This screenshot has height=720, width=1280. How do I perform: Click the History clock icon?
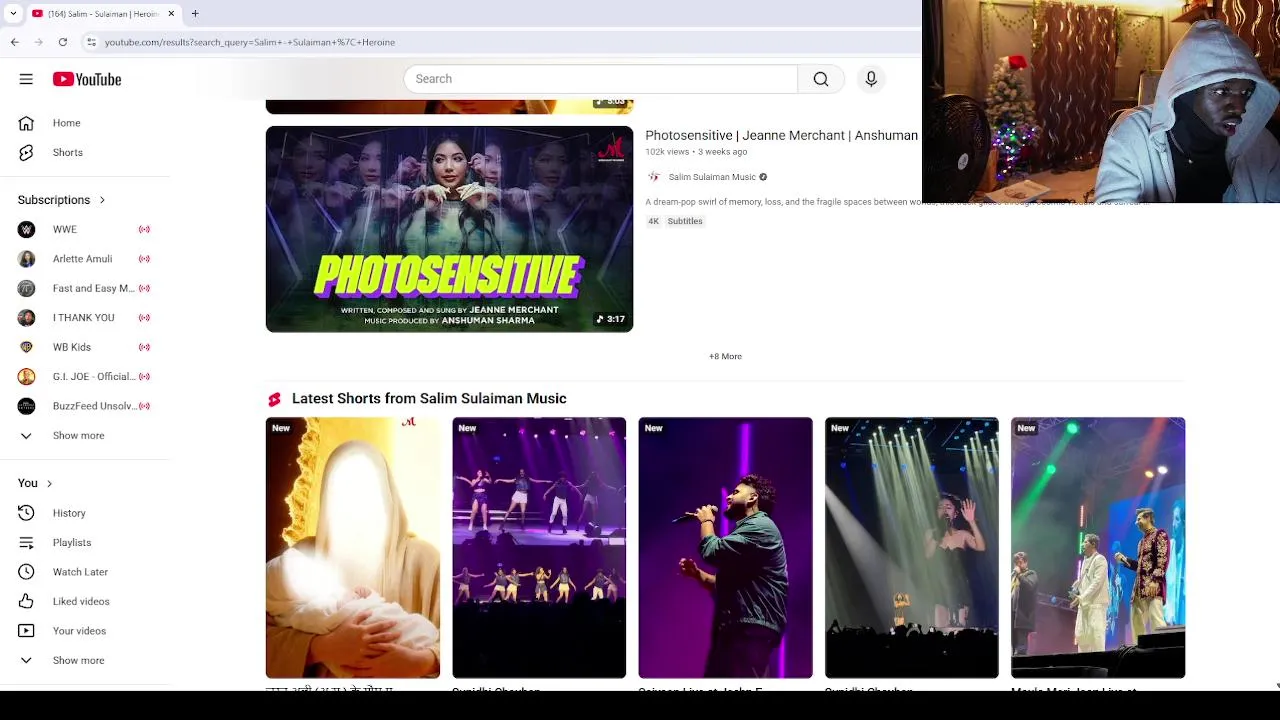(26, 513)
